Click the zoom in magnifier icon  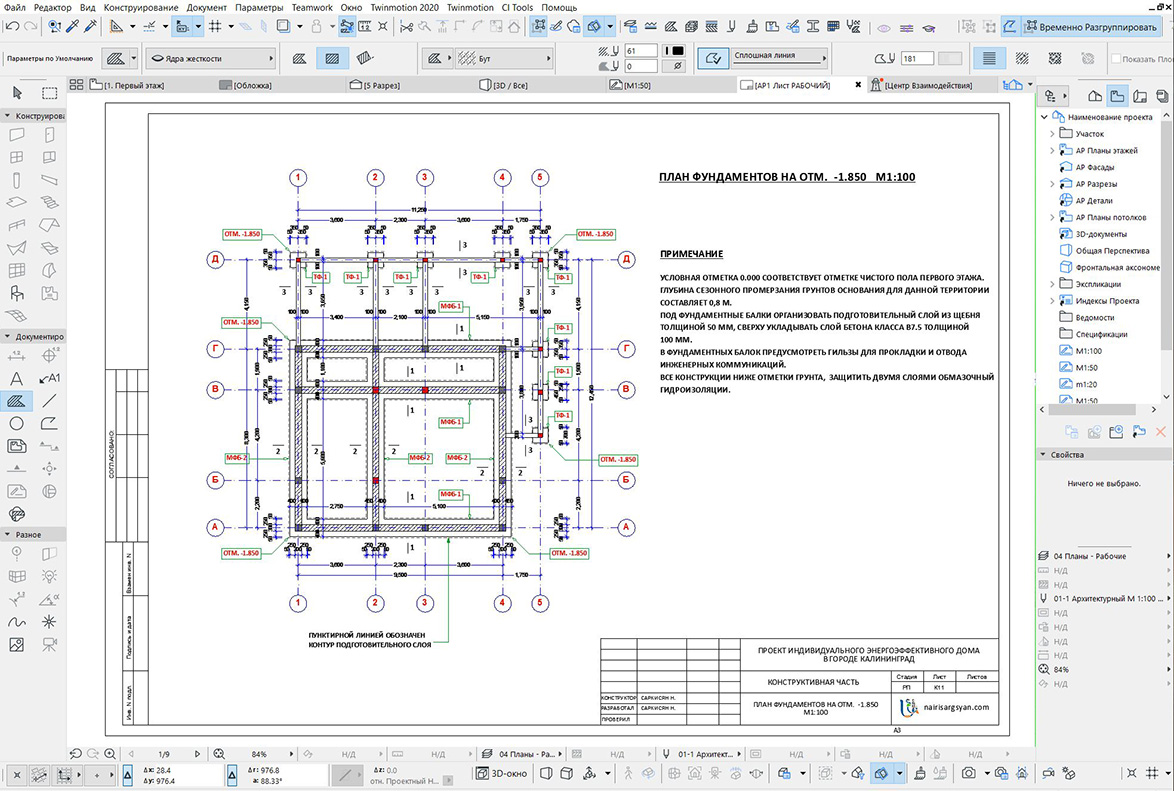tap(110, 754)
